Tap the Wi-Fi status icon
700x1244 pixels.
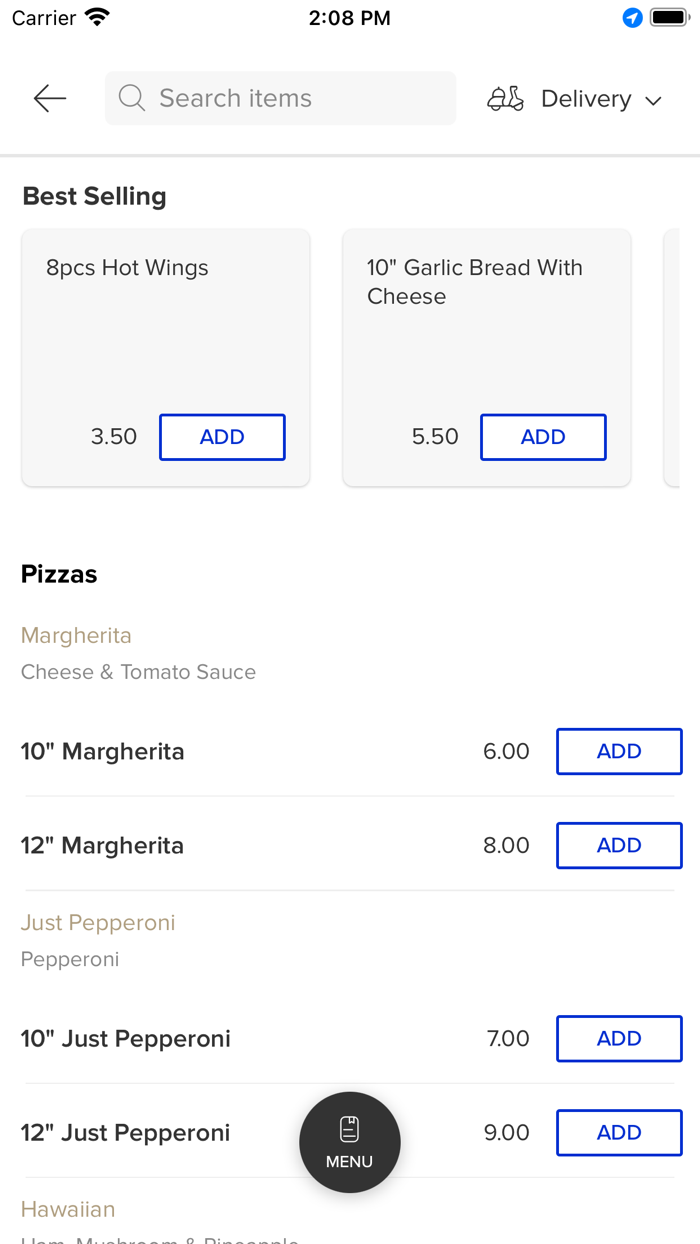97,18
